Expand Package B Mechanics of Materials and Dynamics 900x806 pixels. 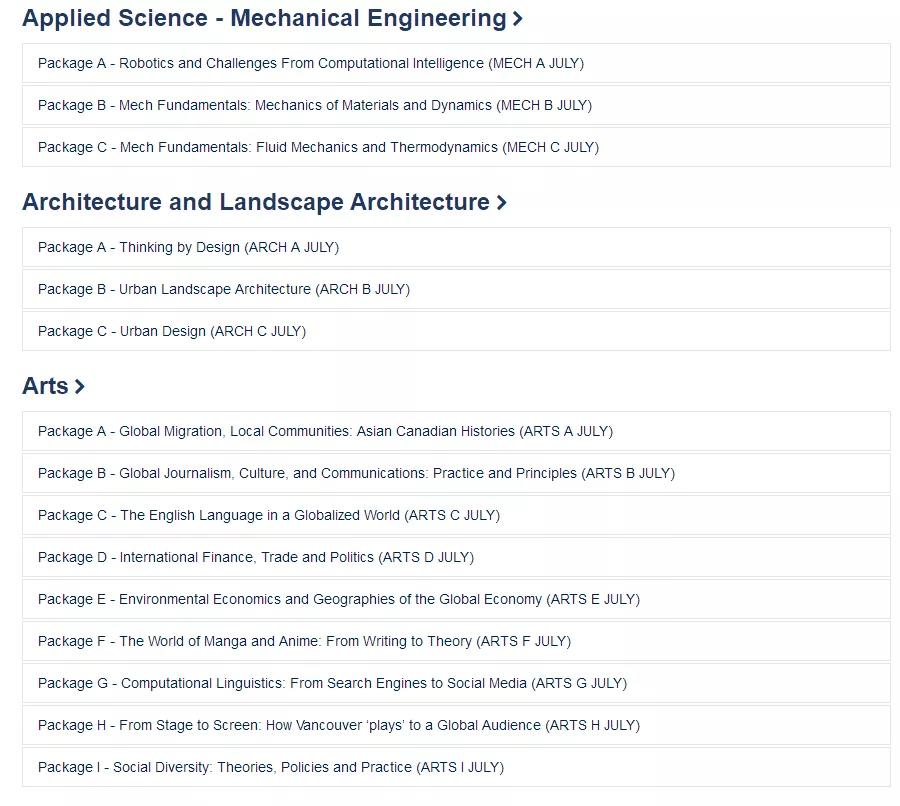[x=456, y=105]
